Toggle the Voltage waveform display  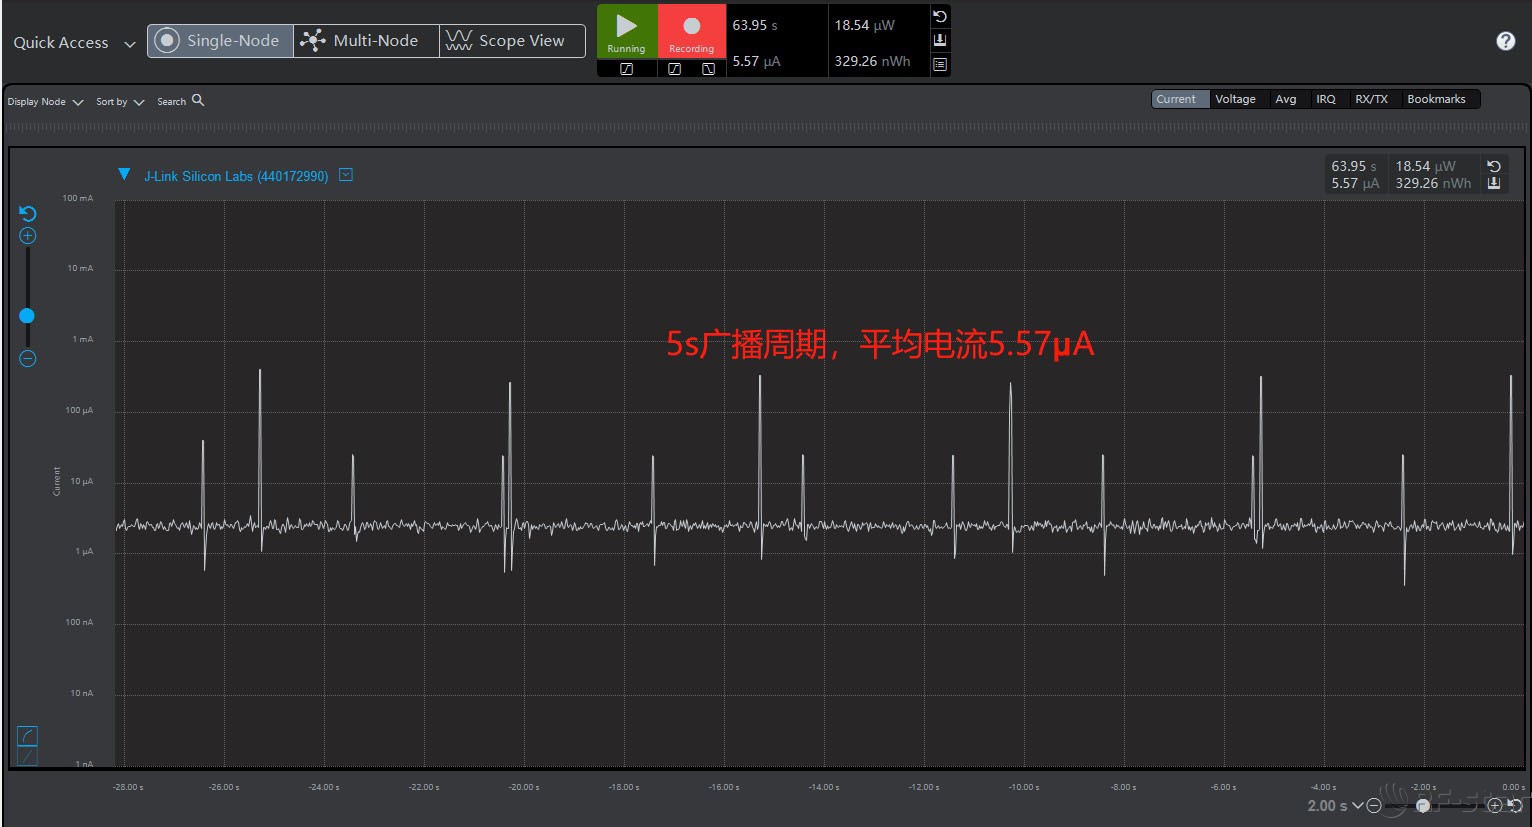[1235, 99]
